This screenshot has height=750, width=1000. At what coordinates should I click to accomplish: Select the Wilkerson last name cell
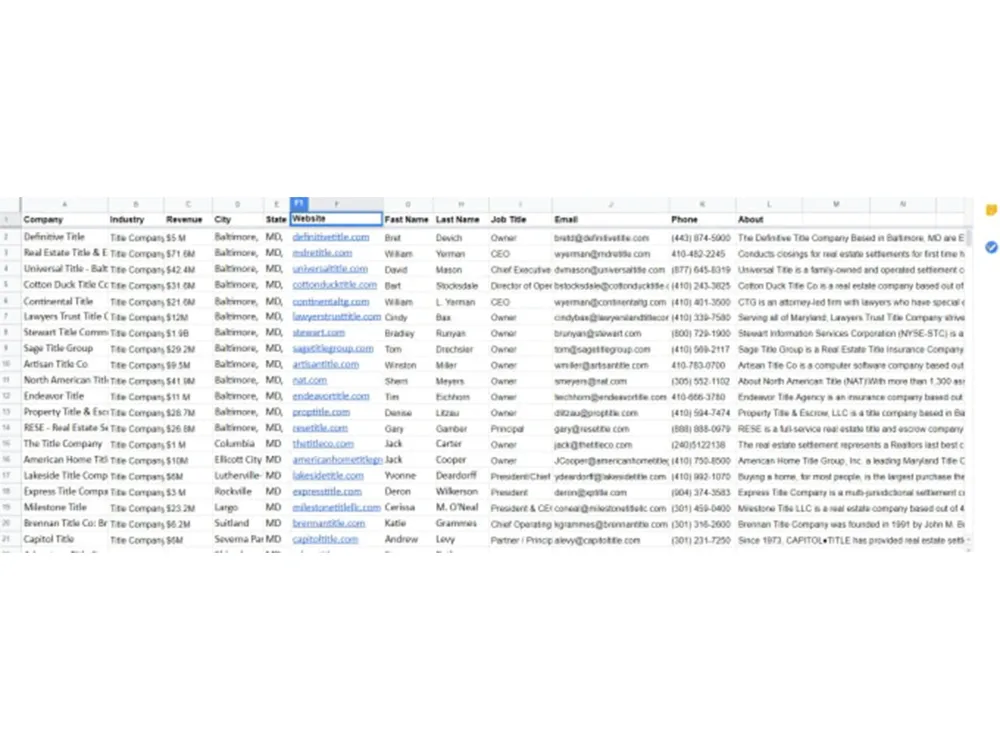[461, 492]
